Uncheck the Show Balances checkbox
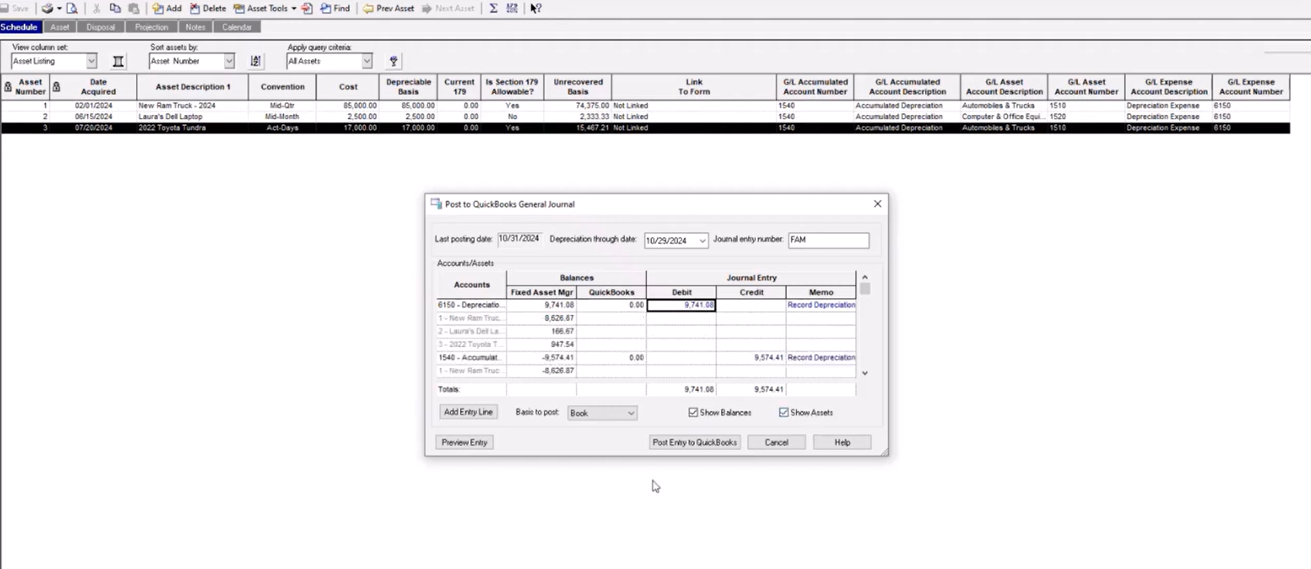Viewport: 1311px width, 569px height. [693, 412]
